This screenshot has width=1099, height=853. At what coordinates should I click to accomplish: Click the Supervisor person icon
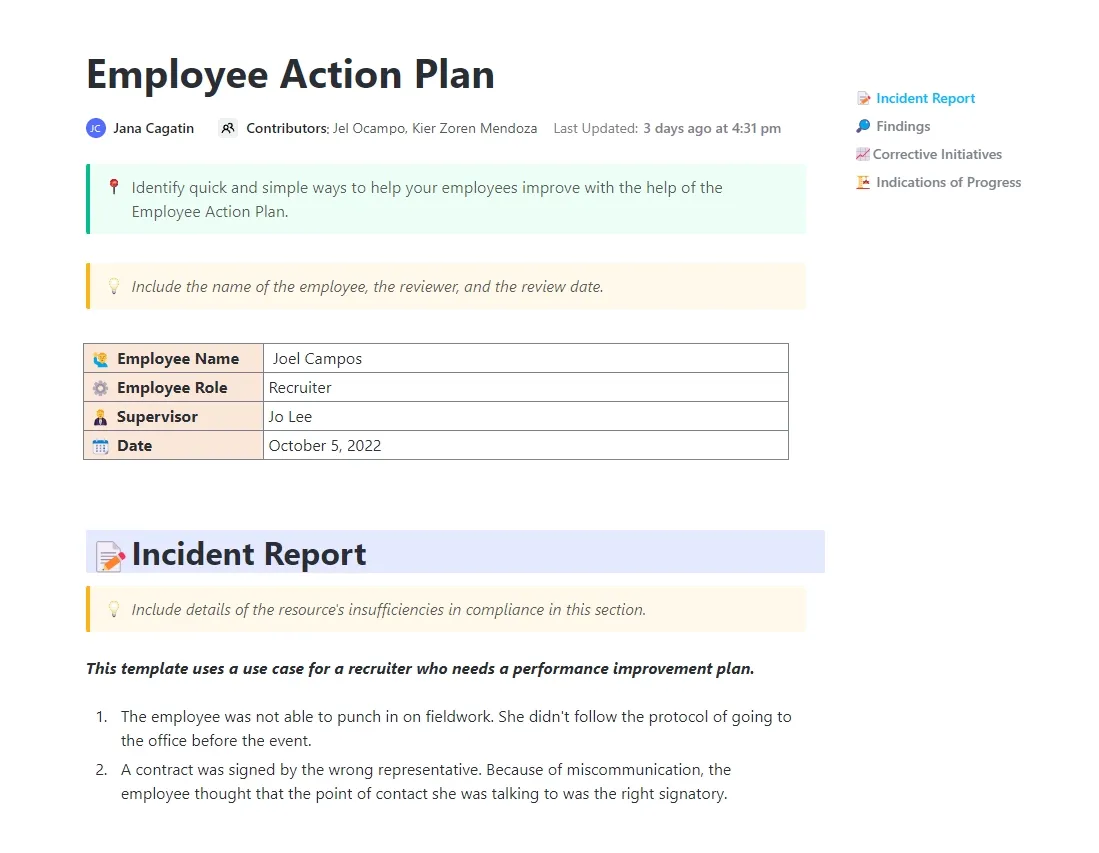(x=101, y=417)
